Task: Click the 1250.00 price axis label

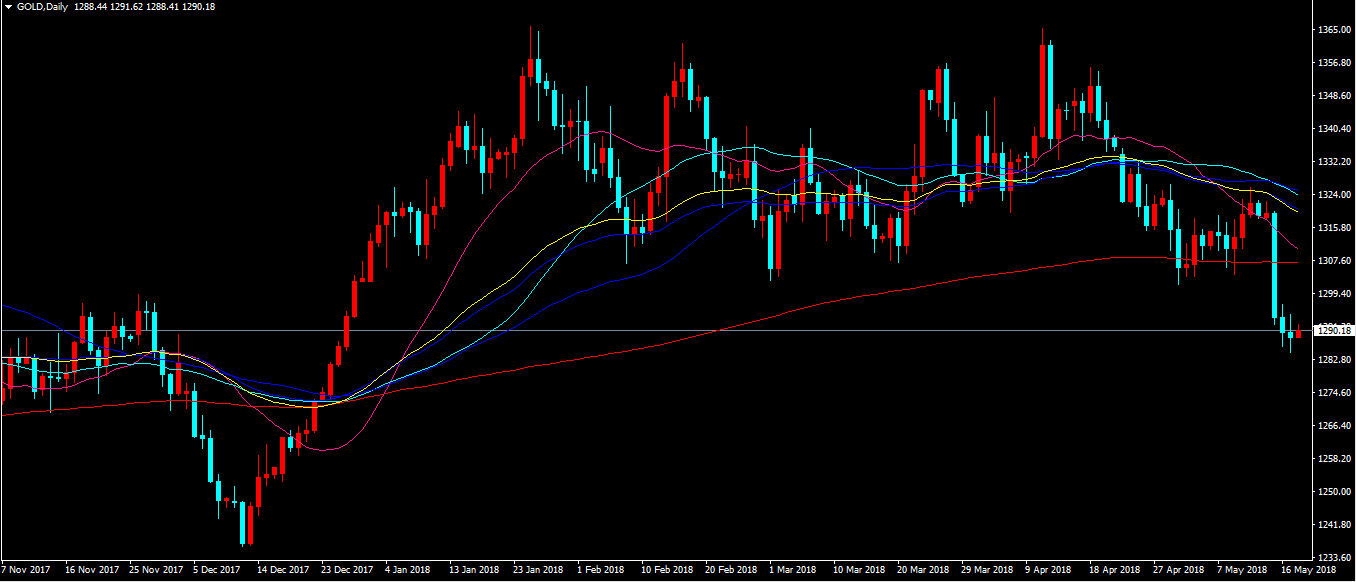Action: click(x=1334, y=492)
